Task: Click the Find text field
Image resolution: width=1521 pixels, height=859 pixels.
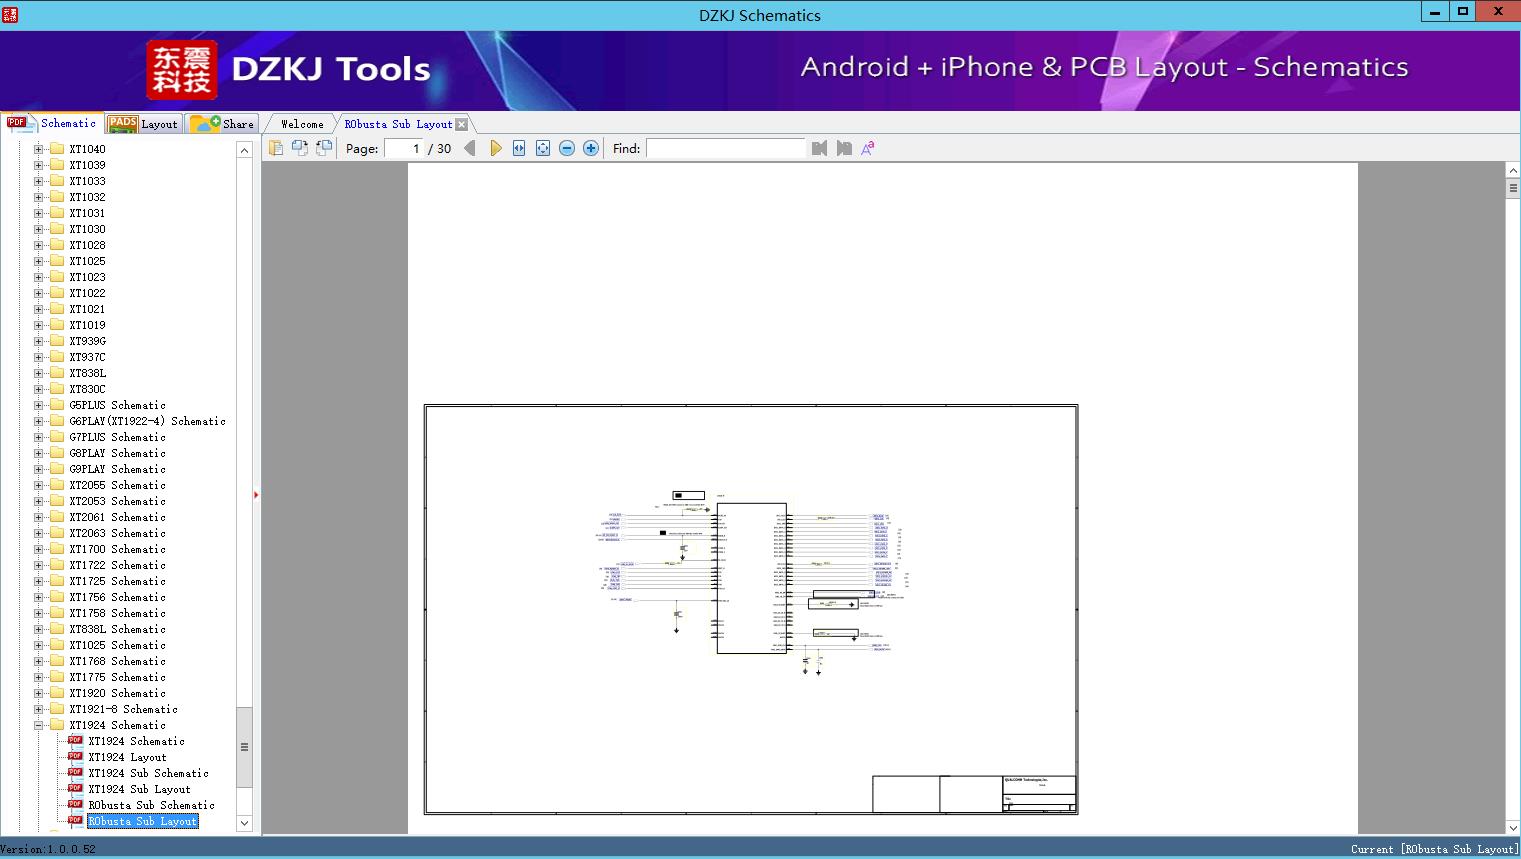Action: click(x=725, y=148)
